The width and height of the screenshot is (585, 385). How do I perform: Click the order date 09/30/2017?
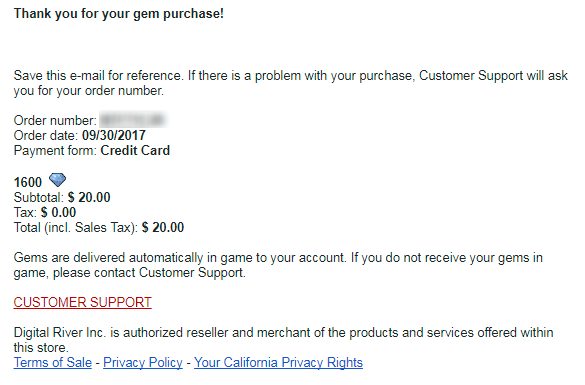114,135
